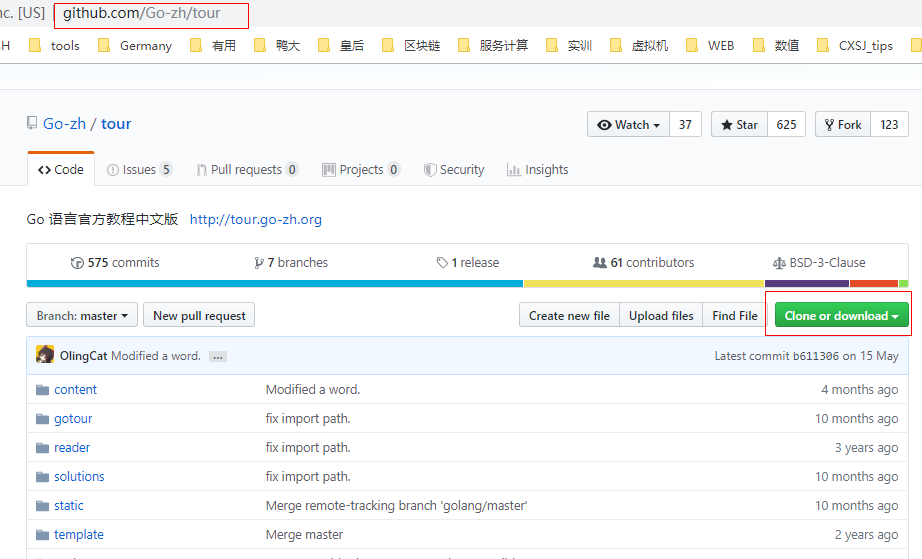The width and height of the screenshot is (922, 559).
Task: Click the Fork button
Action: pos(843,125)
